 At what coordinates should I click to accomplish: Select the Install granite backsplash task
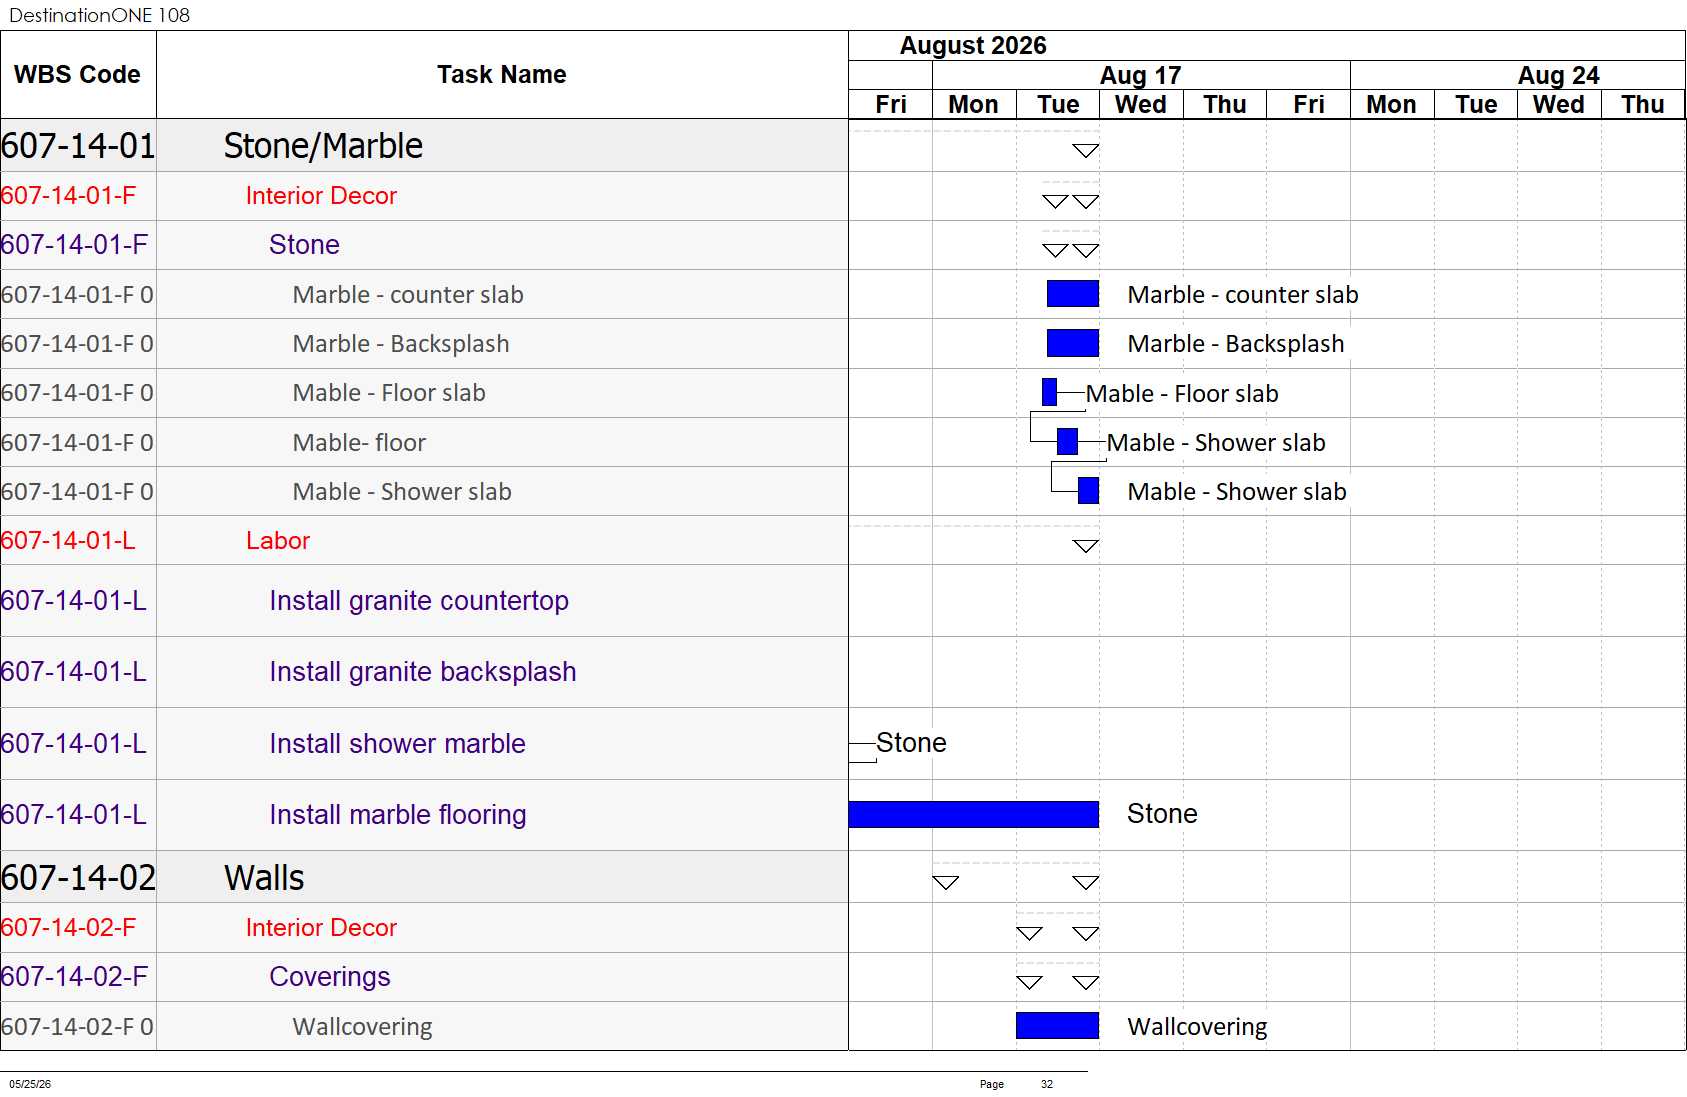click(x=423, y=672)
